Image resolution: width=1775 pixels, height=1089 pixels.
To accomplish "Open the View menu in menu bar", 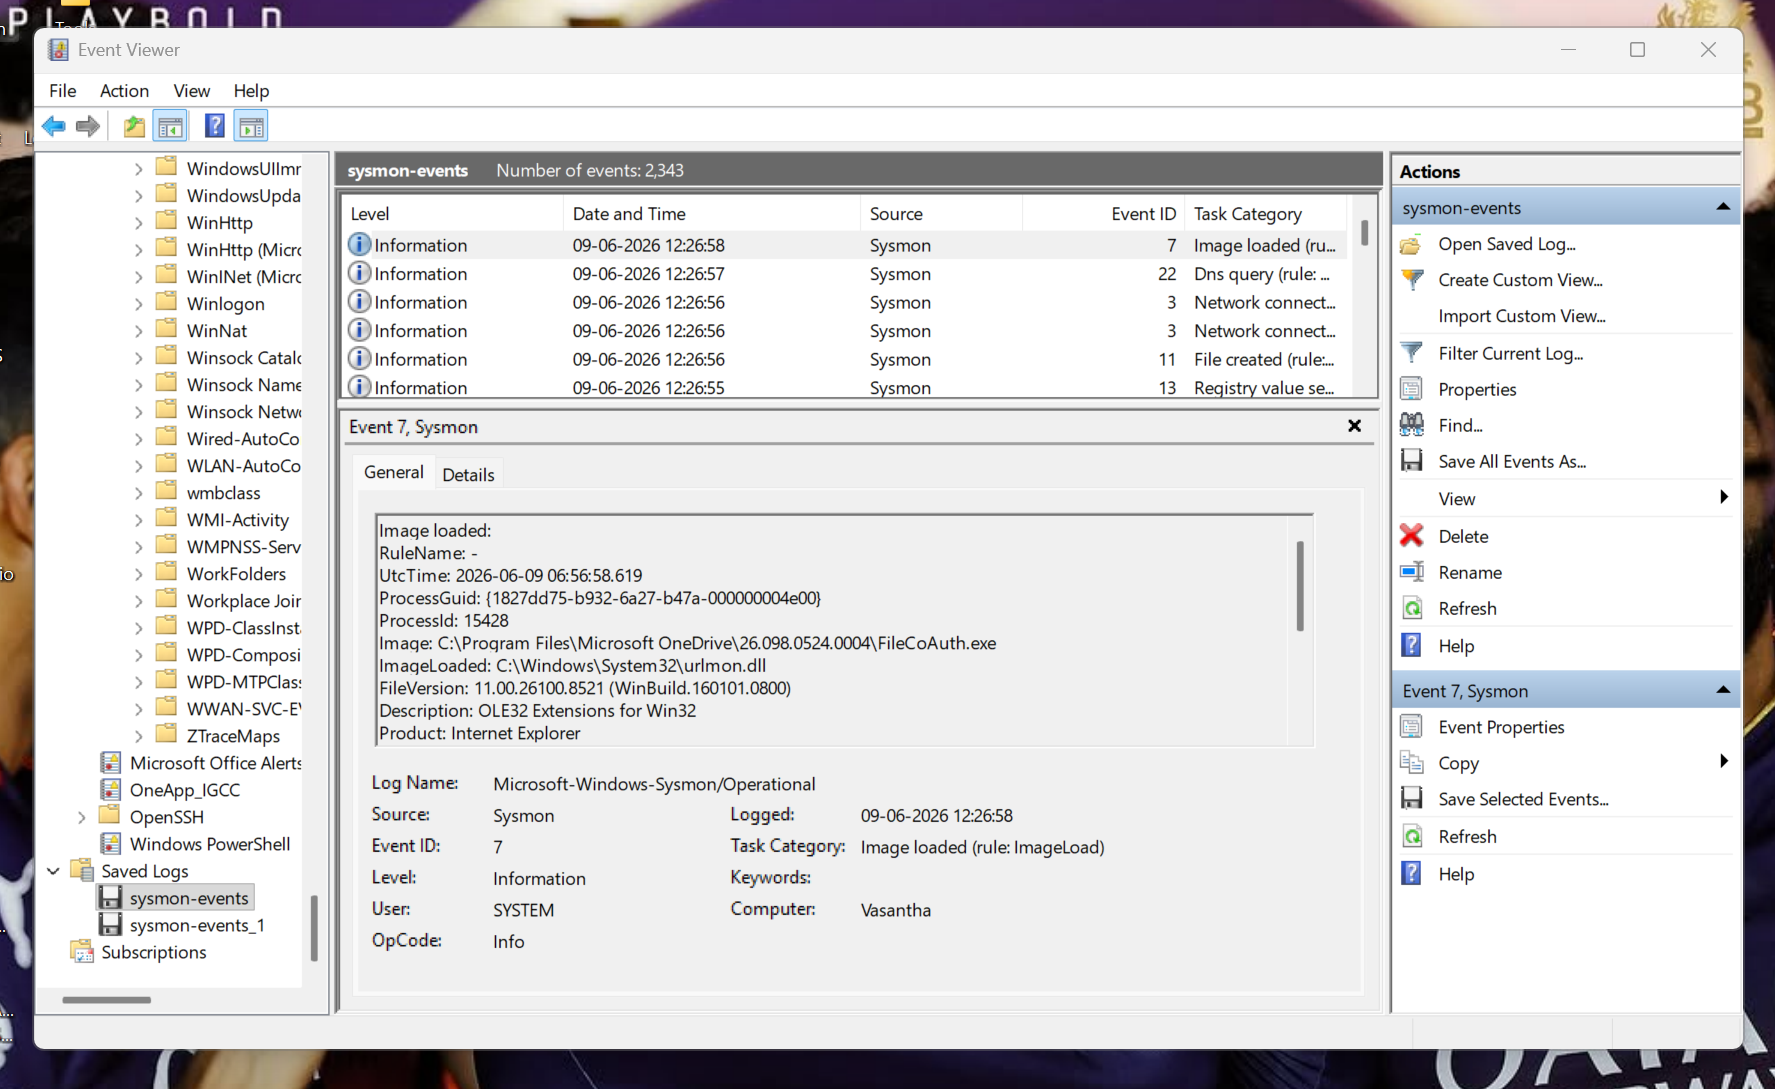I will pos(192,91).
